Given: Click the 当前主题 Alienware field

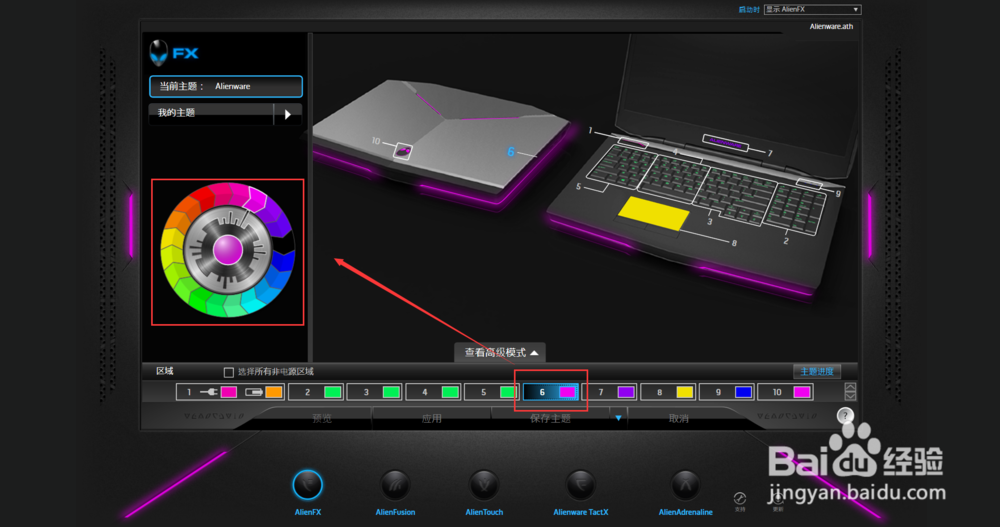Looking at the screenshot, I should pos(226,86).
